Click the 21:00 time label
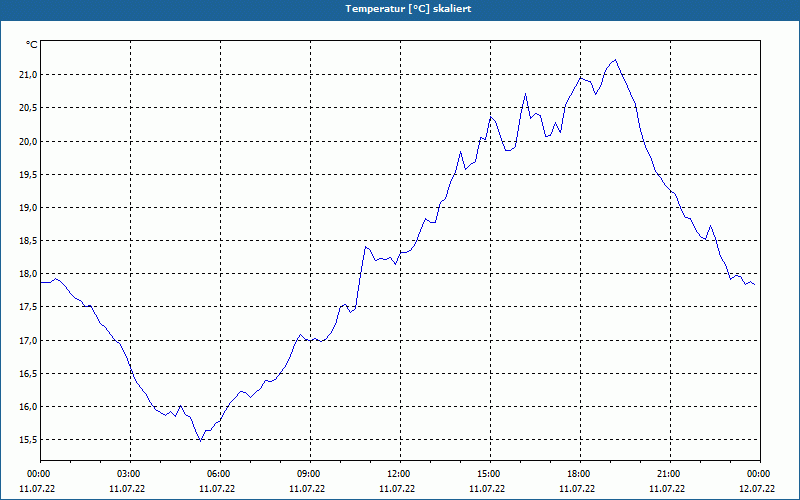Screen dimensions: 800x500 point(670,474)
